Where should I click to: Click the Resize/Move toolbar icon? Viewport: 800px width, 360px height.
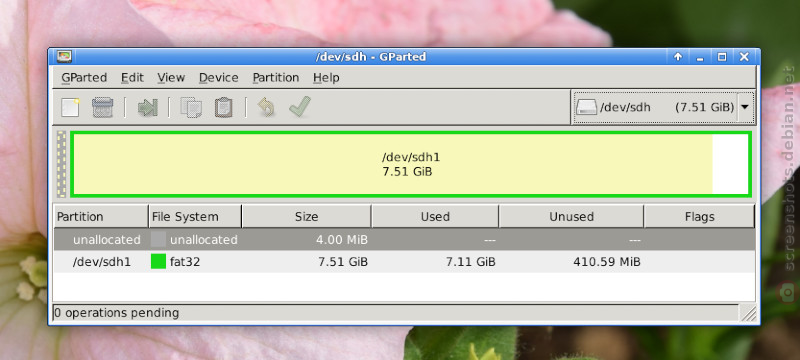[147, 108]
